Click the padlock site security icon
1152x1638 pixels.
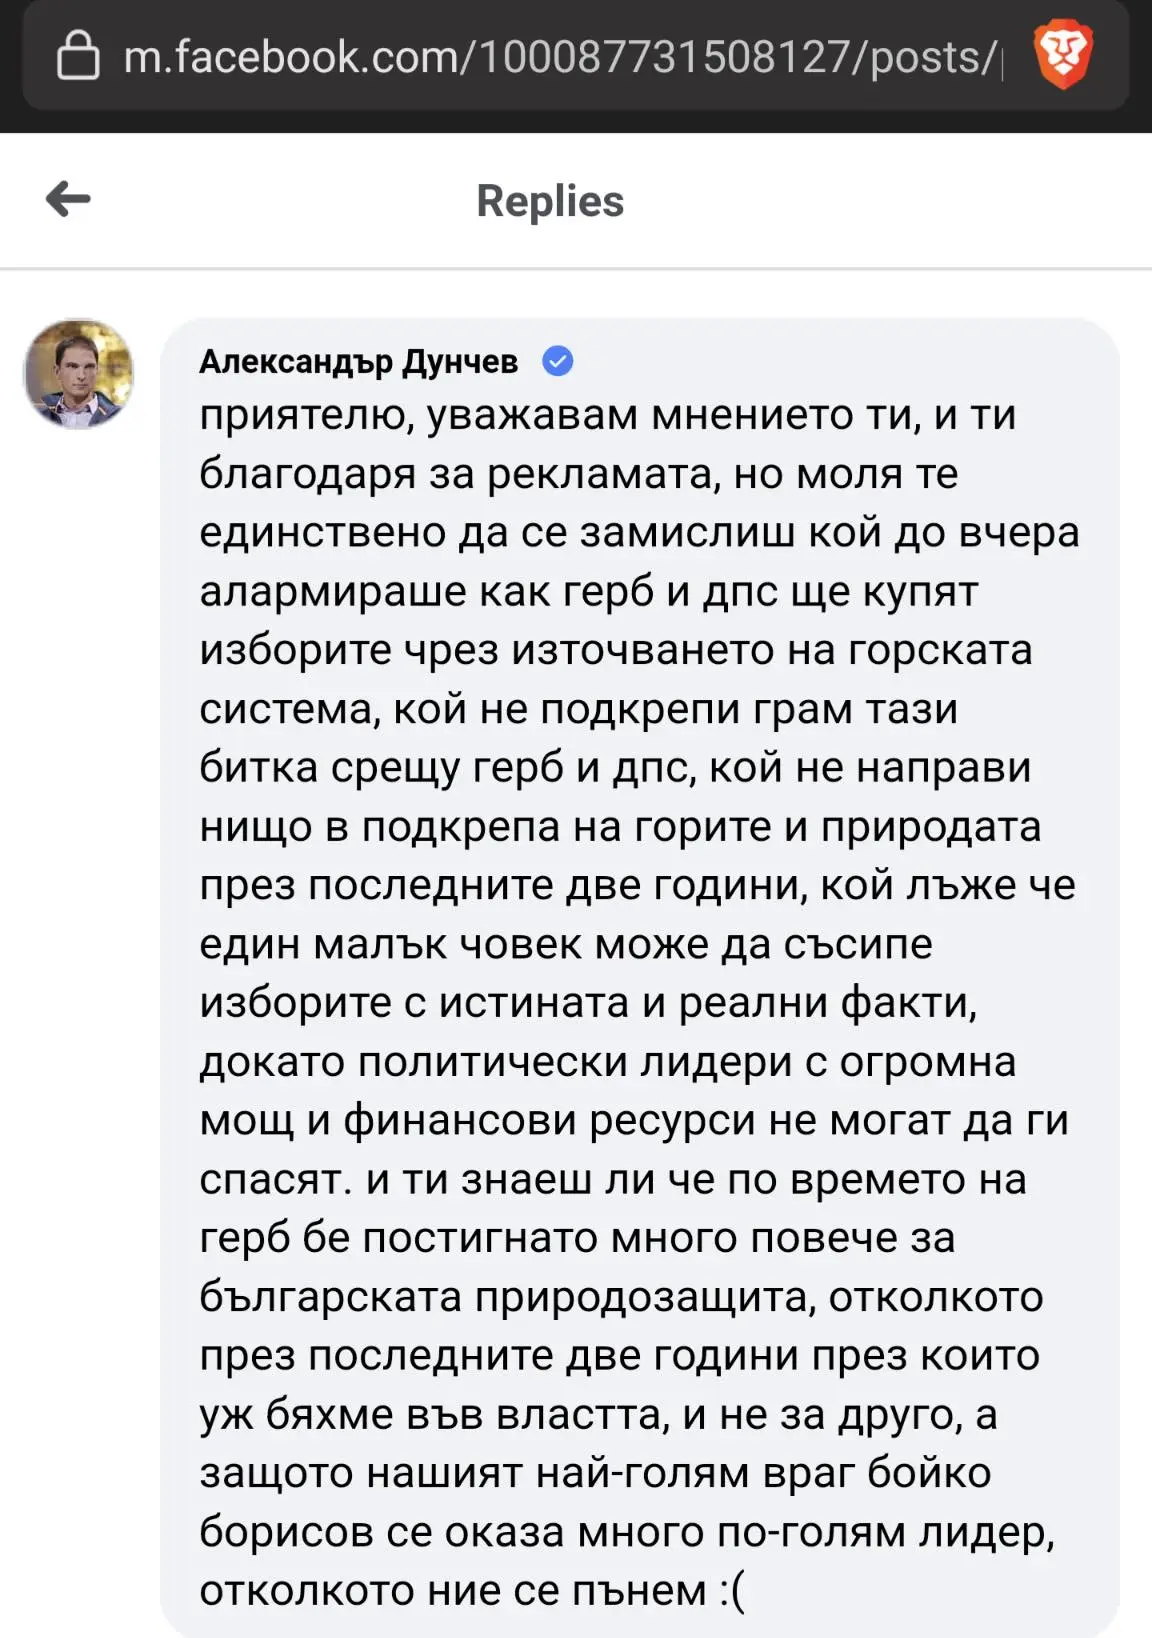click(x=78, y=56)
